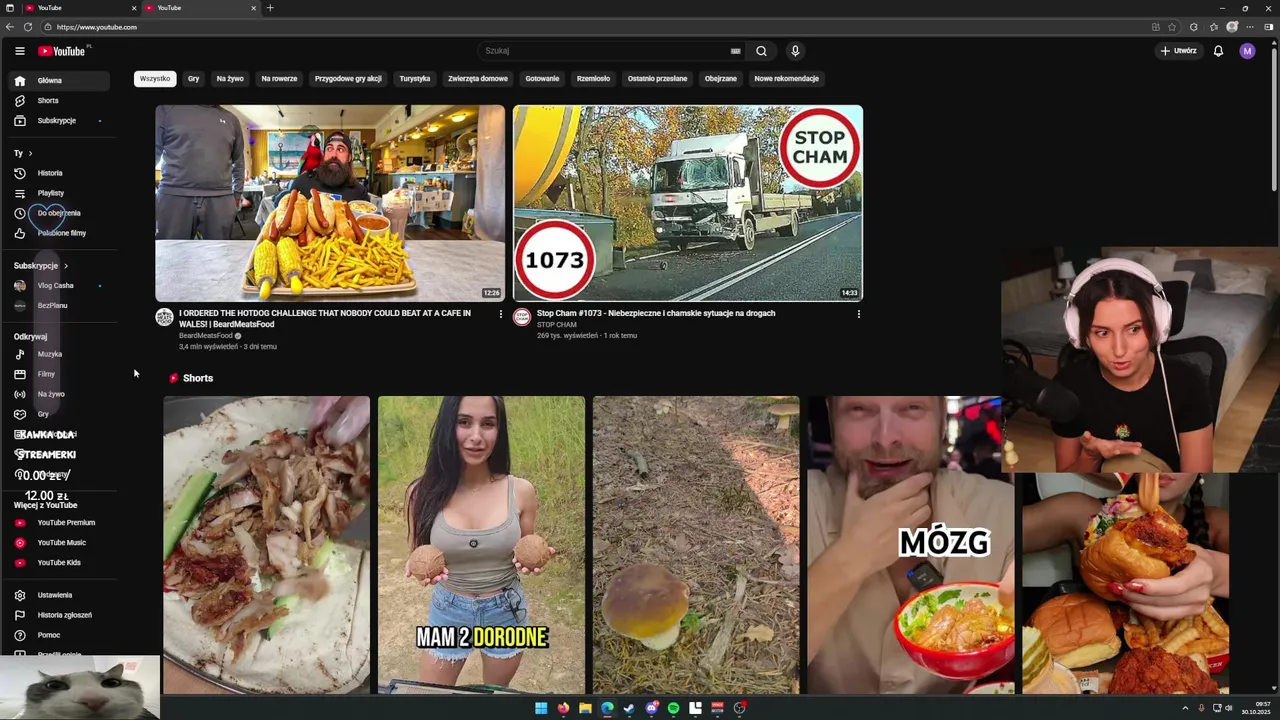Screen dimensions: 1280x720
Task: Filter by Rzemiosło chip
Action: point(593,79)
